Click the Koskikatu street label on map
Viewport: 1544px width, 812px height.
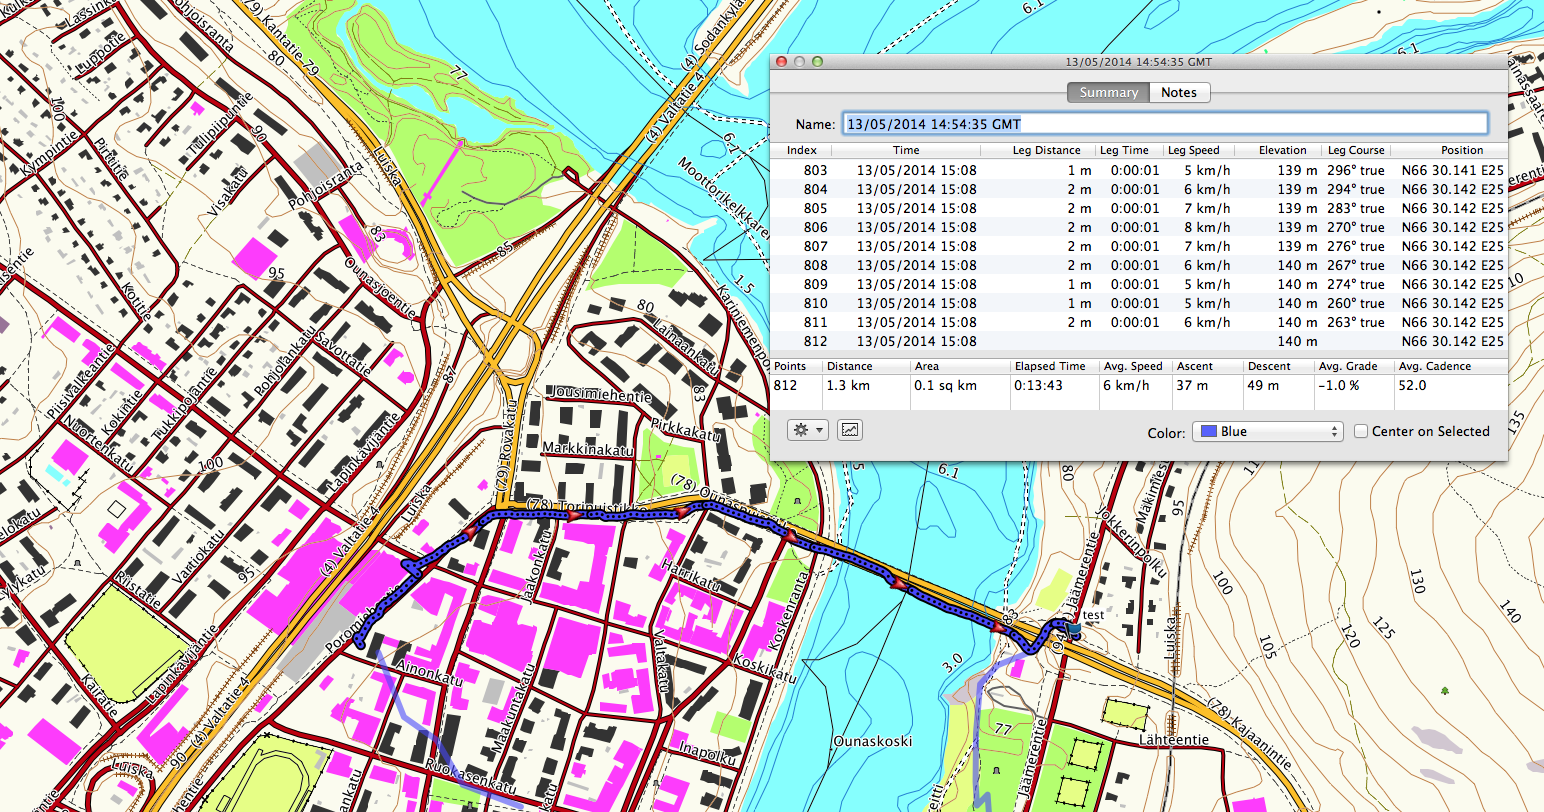(764, 668)
